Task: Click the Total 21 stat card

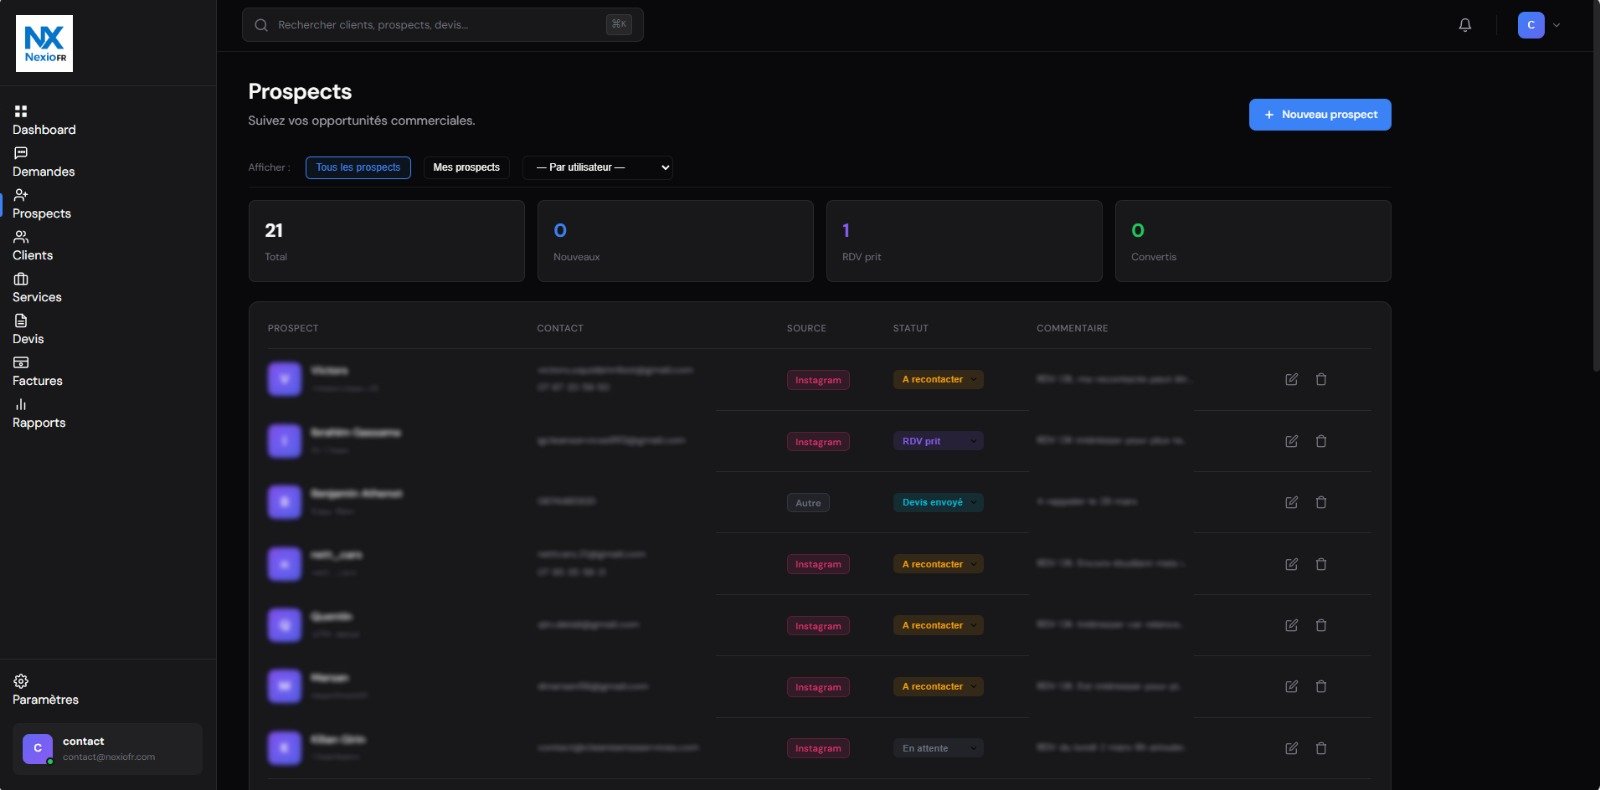Action: coord(386,241)
